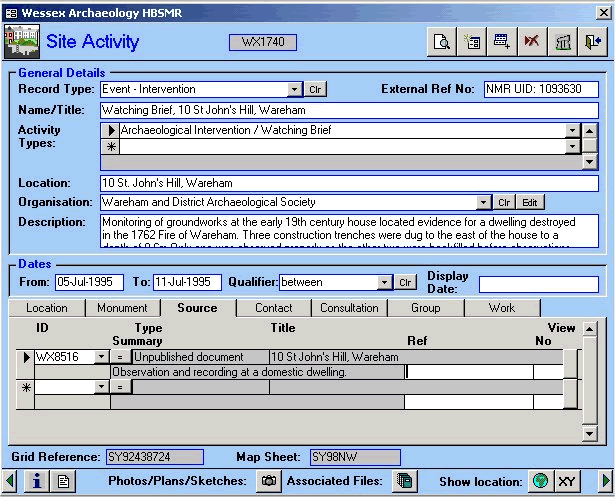The height and width of the screenshot is (497, 615).
Task: Click the XY show location button
Action: point(567,481)
